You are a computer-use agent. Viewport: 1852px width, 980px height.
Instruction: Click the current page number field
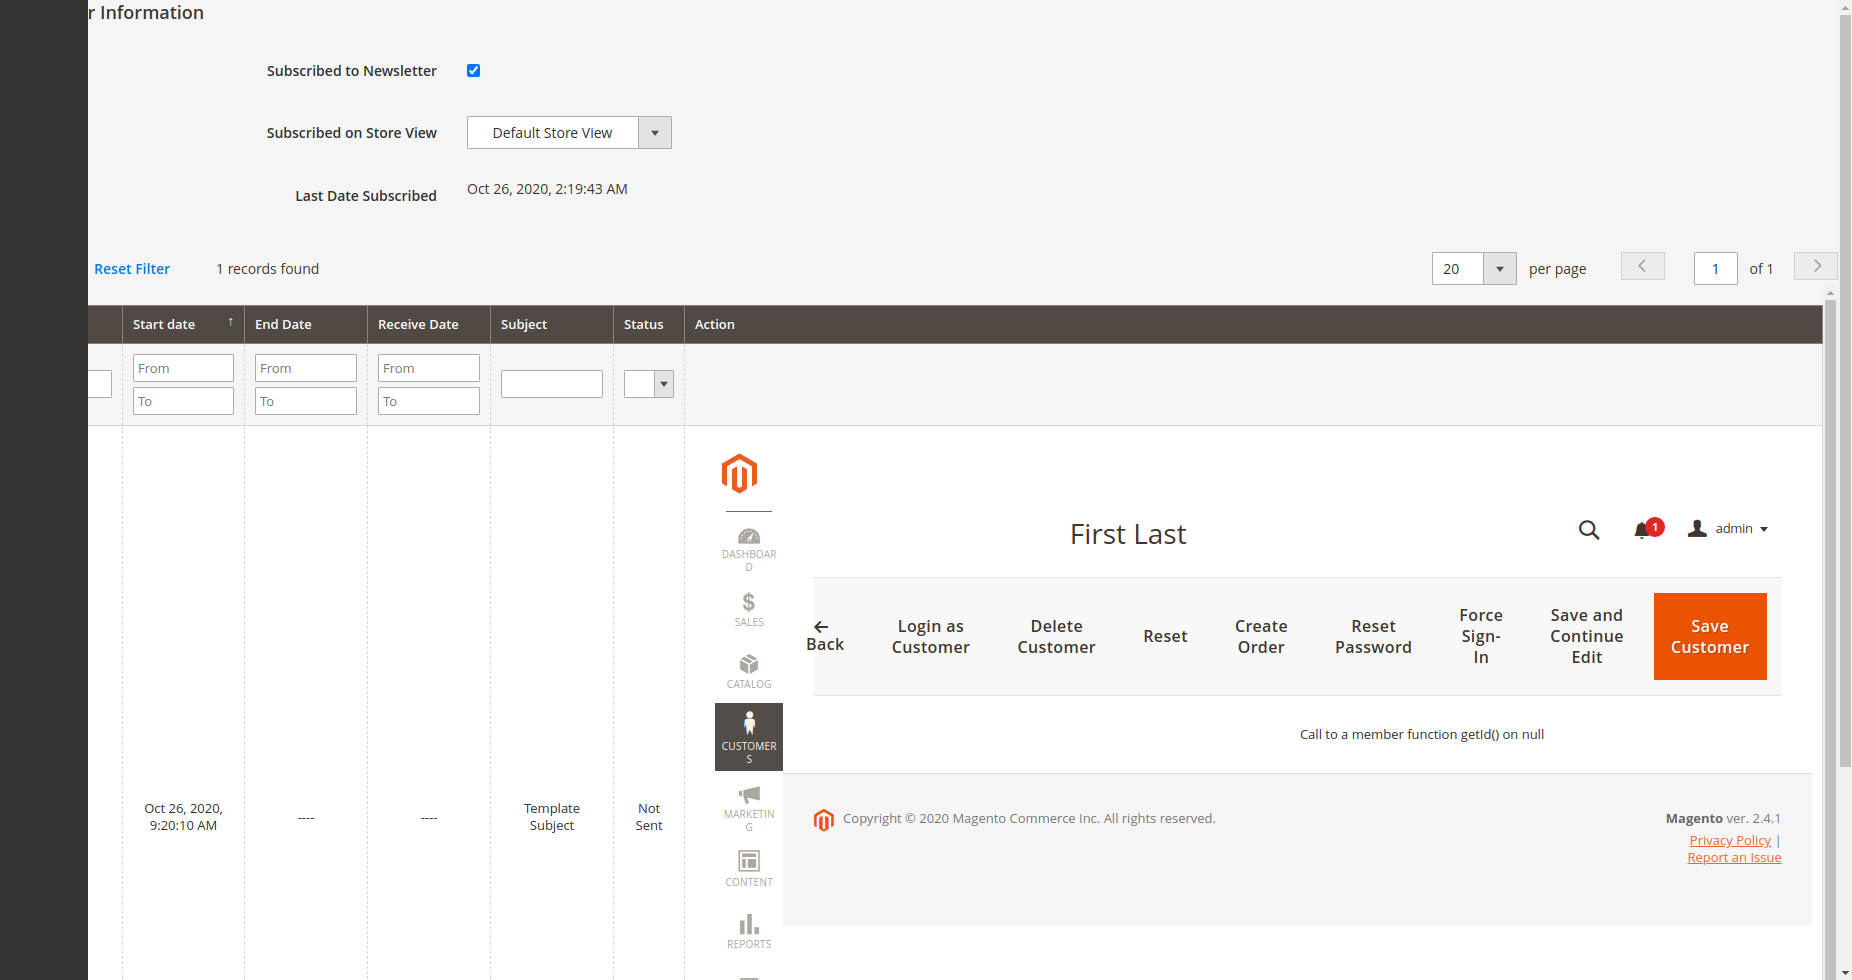tap(1716, 269)
